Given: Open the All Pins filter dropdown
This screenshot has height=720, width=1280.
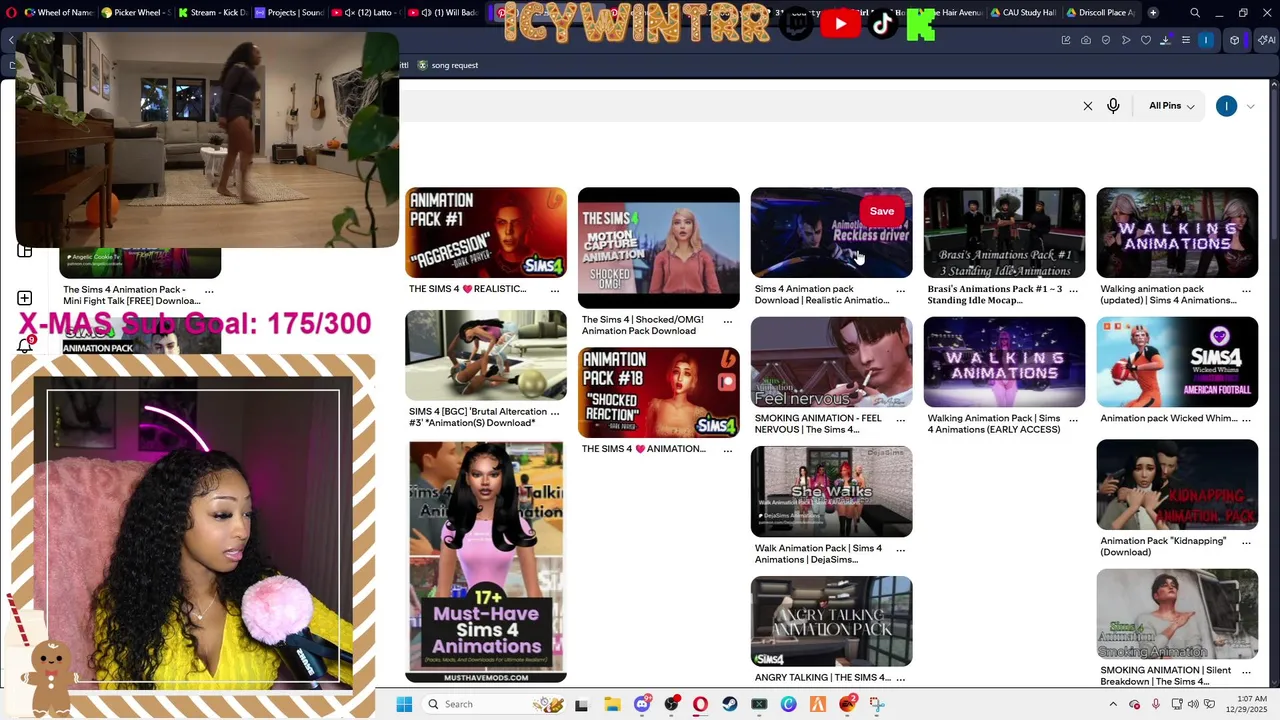Looking at the screenshot, I should pos(1171,106).
